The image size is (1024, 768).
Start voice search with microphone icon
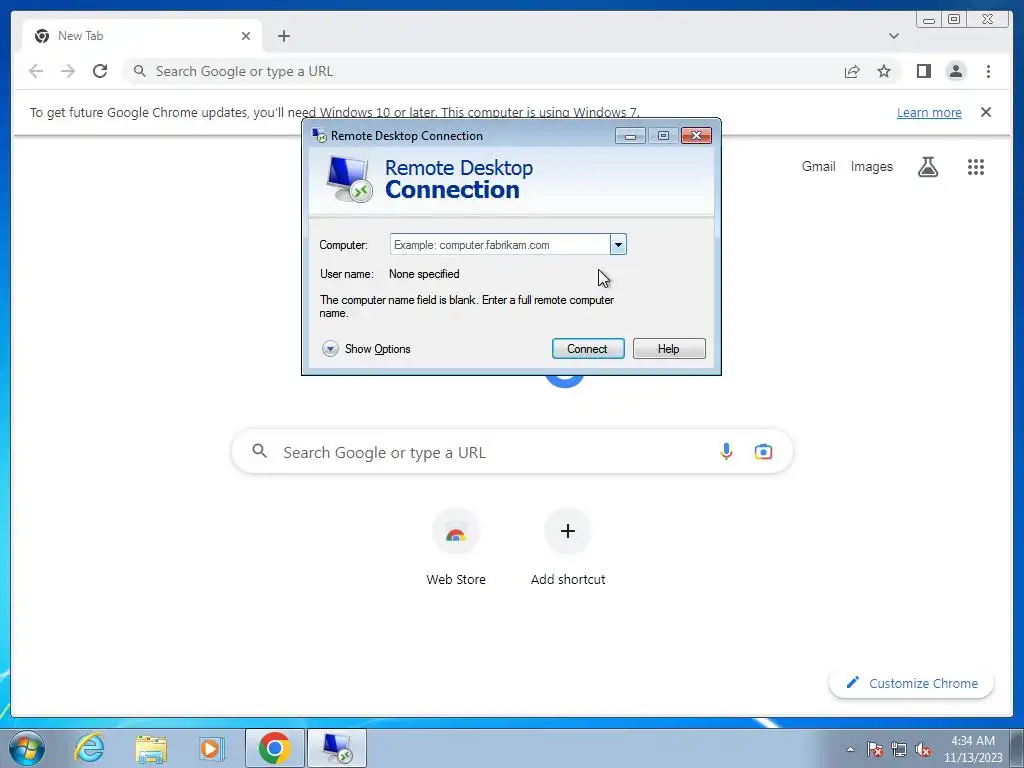coord(726,451)
